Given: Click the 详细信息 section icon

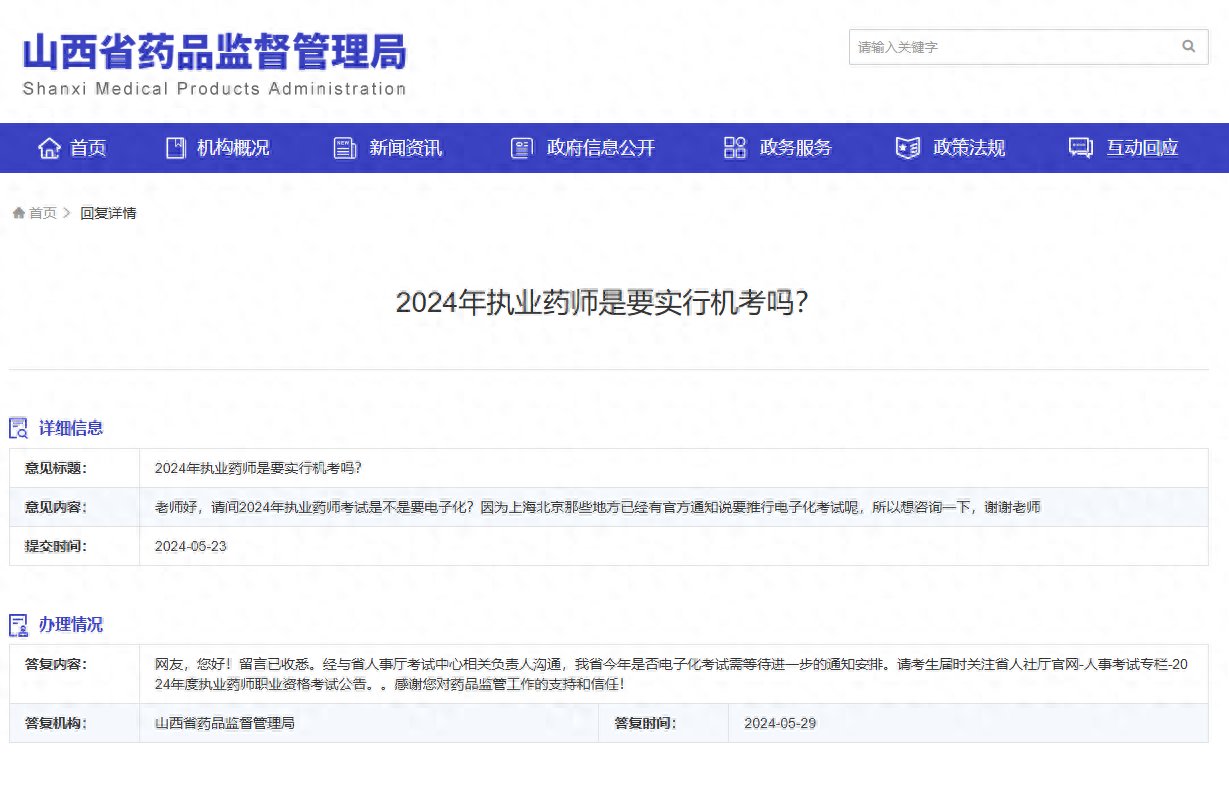Looking at the screenshot, I should 19,428.
